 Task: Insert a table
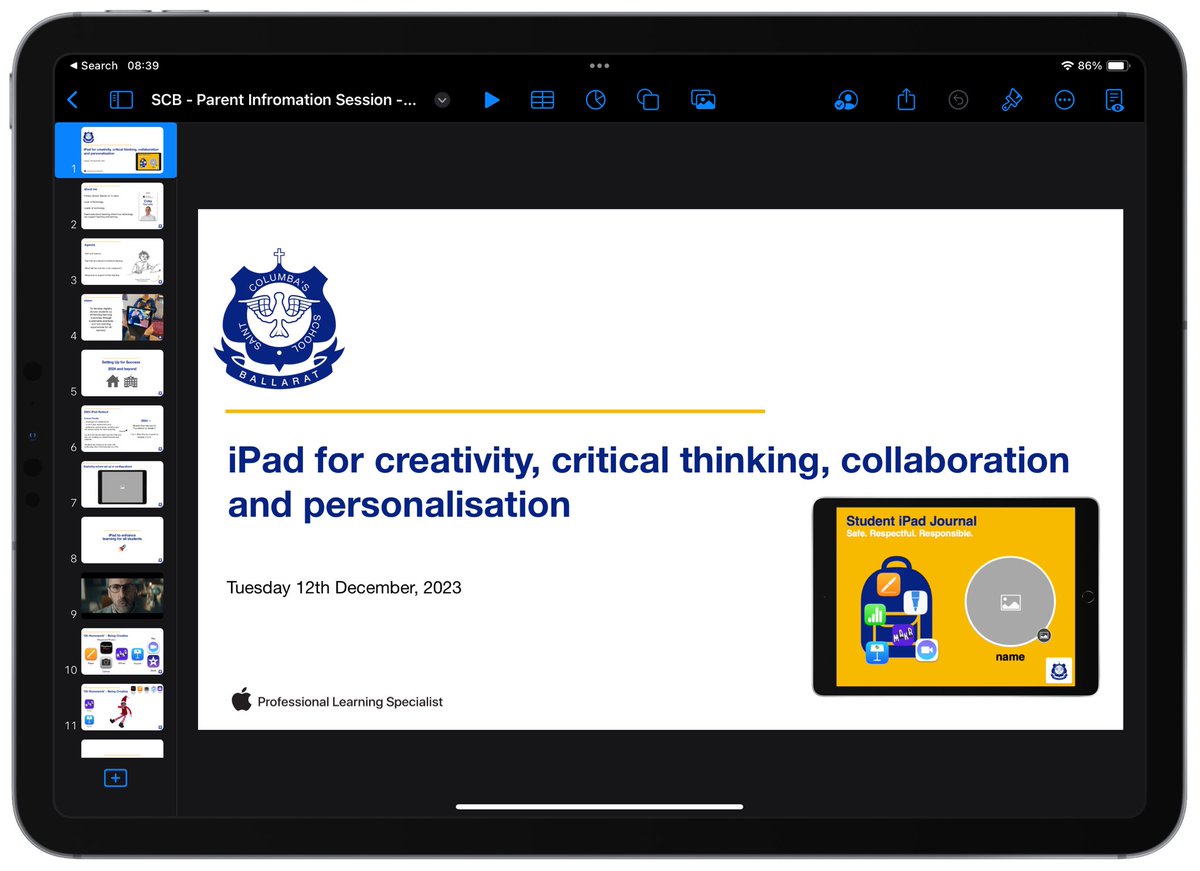542,100
